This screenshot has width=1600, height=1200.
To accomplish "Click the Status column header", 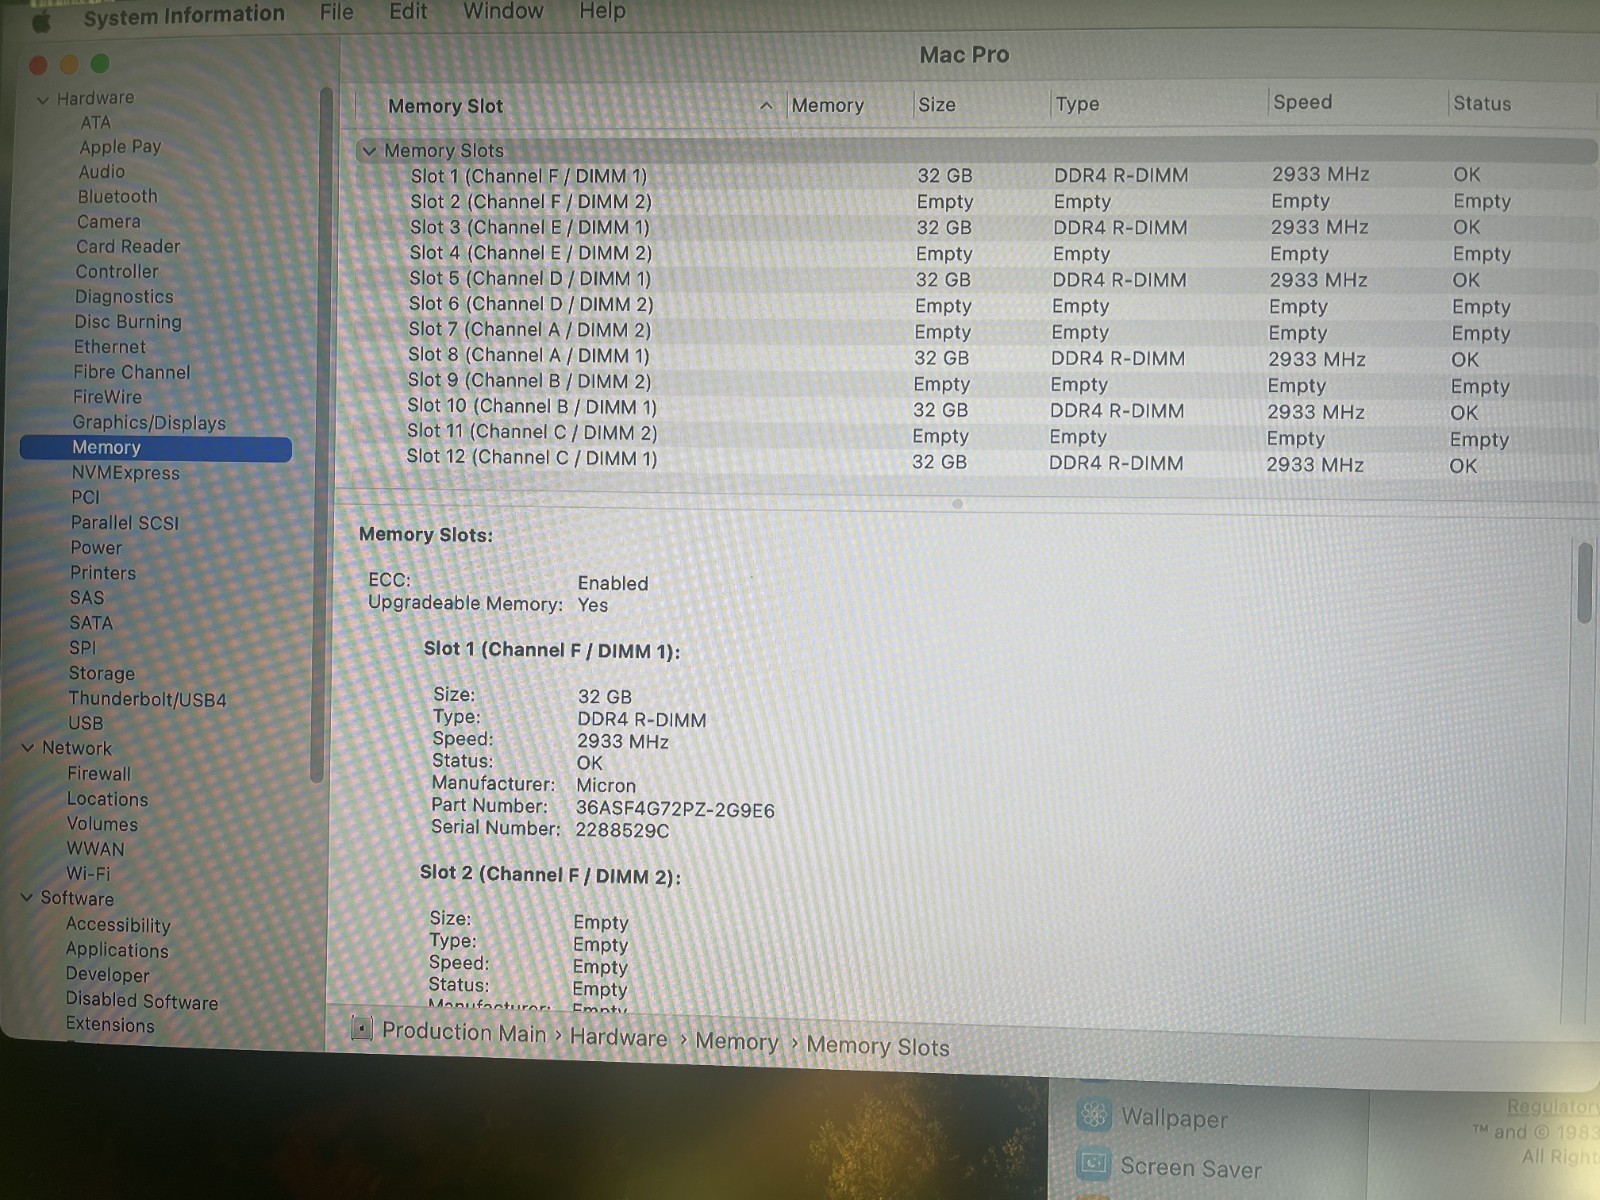I will [x=1482, y=103].
